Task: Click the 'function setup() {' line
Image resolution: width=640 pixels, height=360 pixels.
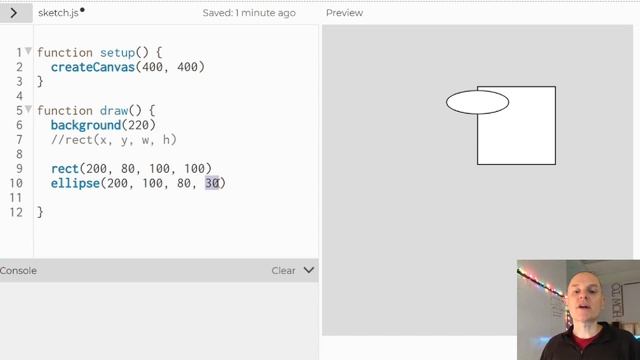Action: click(x=100, y=53)
